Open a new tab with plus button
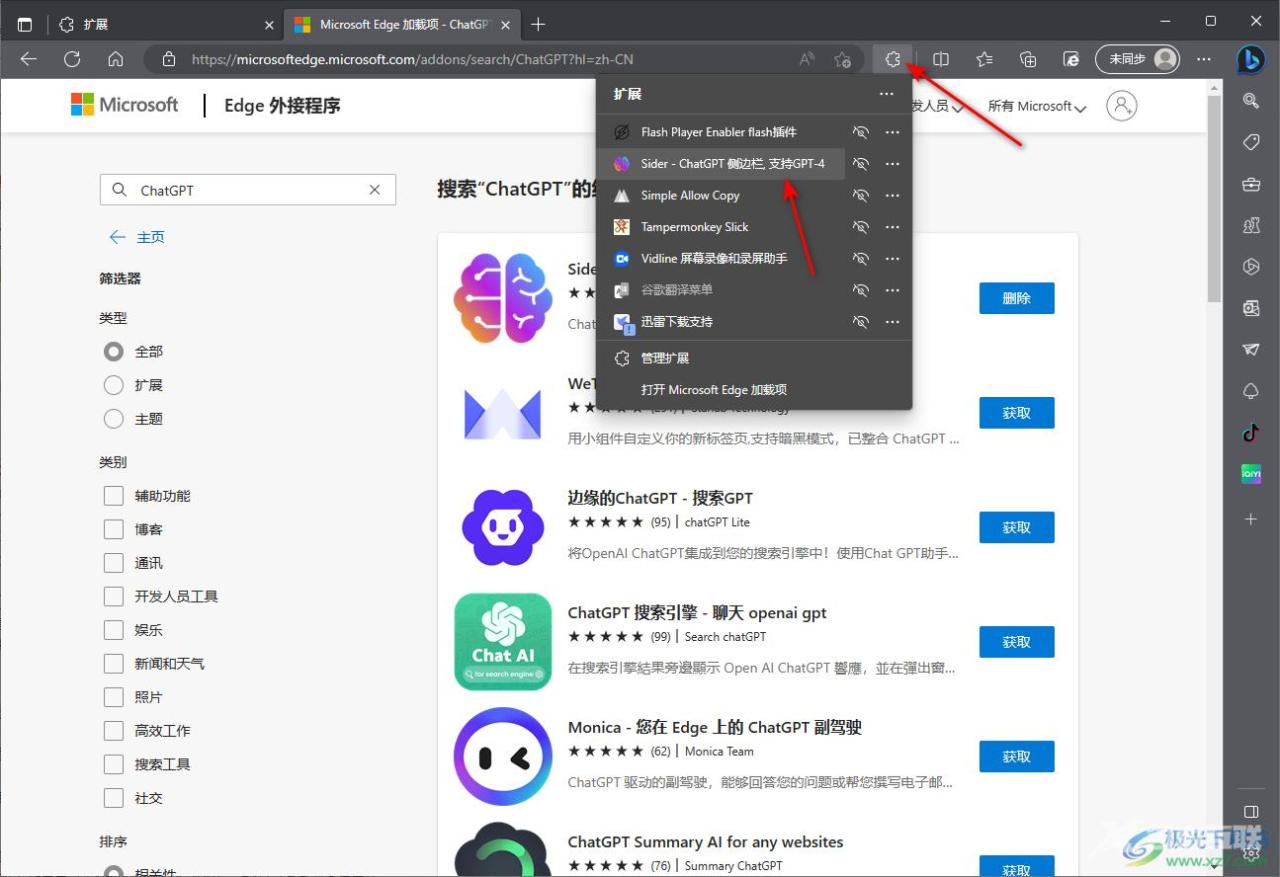Screen dimensions: 1280x877 (538, 24)
